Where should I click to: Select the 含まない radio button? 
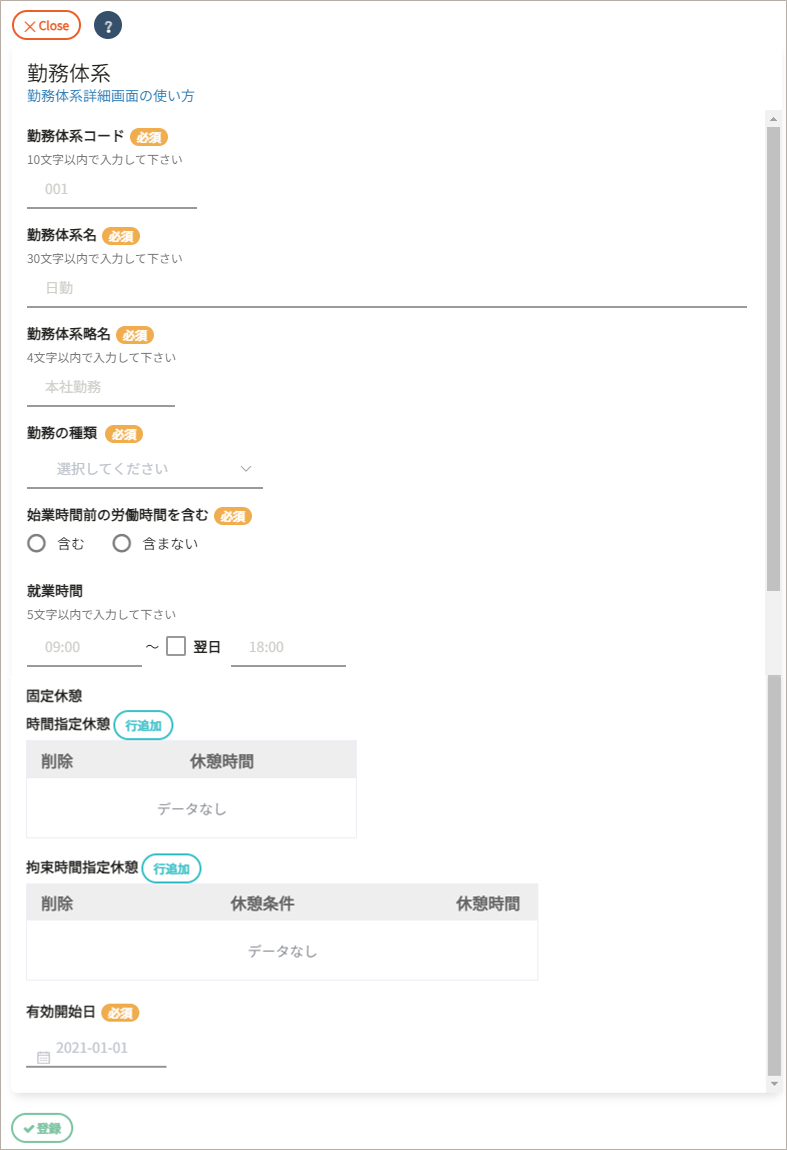(122, 544)
